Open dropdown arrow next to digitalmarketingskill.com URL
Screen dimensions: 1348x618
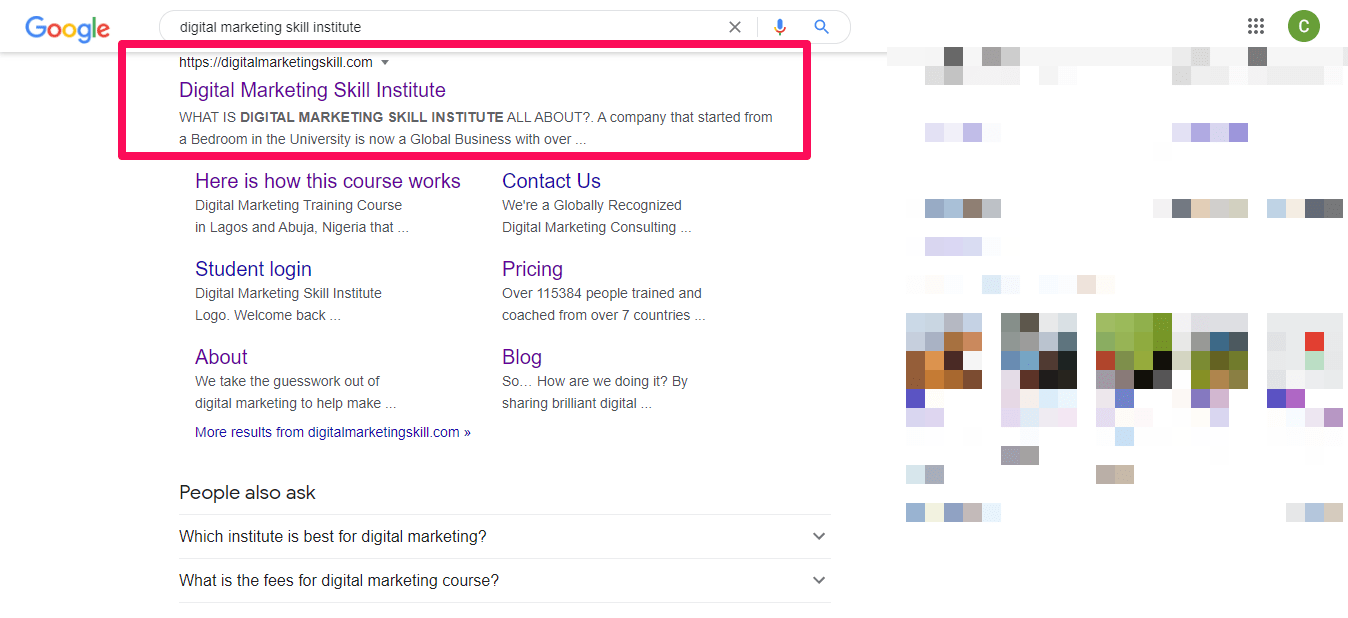pyautogui.click(x=385, y=62)
